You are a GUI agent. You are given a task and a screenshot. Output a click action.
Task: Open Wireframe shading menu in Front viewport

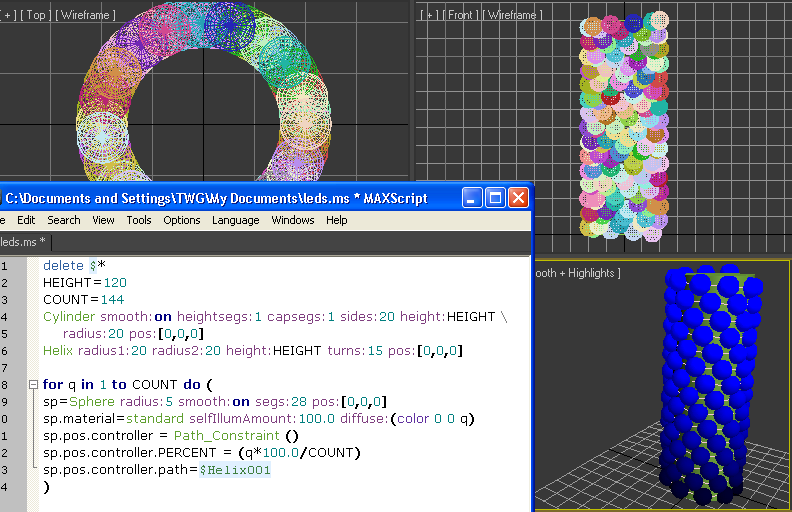(x=514, y=15)
